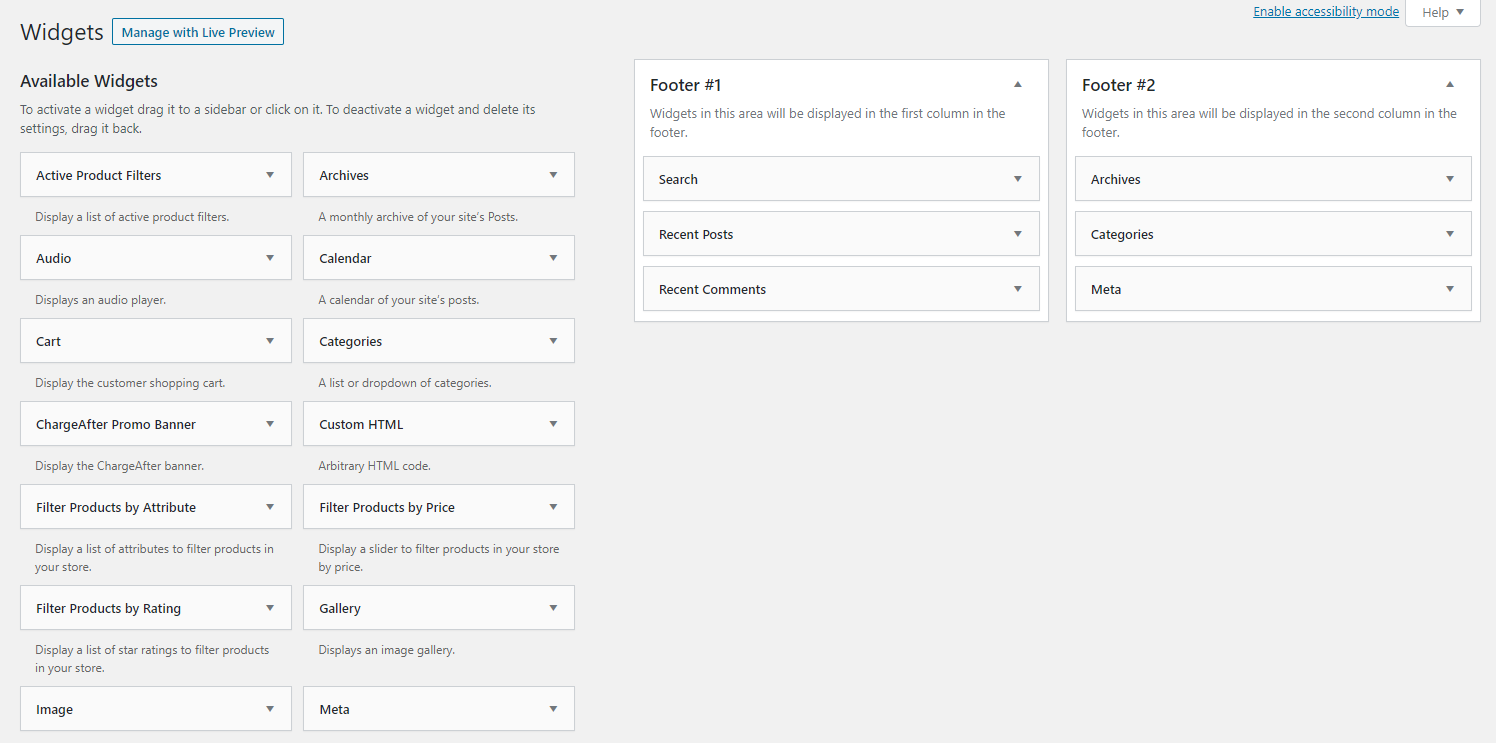
Task: Expand the Active Product Filters widget arrow
Action: pos(270,175)
